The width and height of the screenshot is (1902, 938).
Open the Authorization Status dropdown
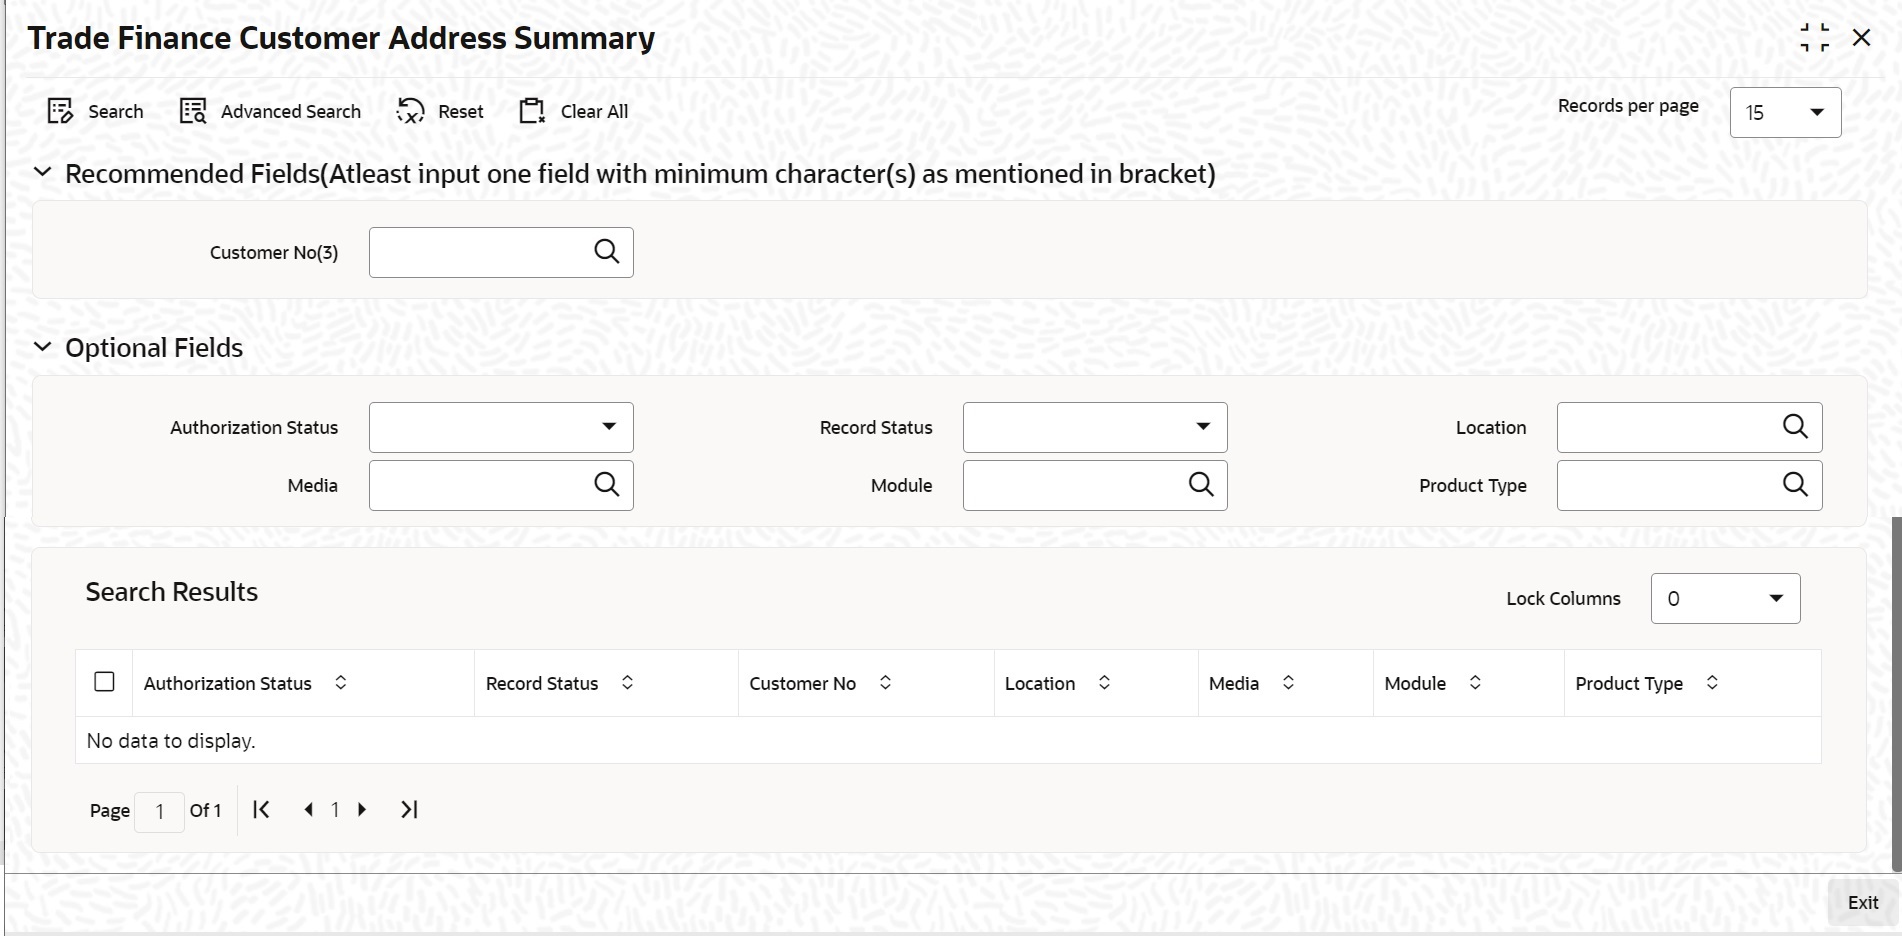click(x=610, y=427)
